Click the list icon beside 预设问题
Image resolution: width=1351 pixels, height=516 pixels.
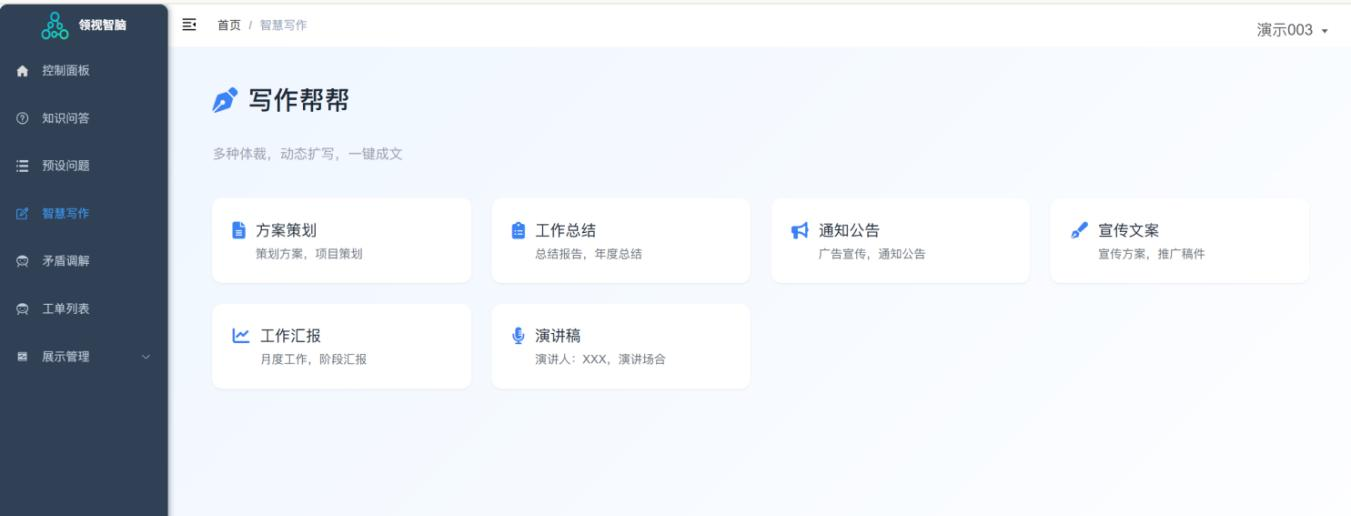click(x=24, y=166)
